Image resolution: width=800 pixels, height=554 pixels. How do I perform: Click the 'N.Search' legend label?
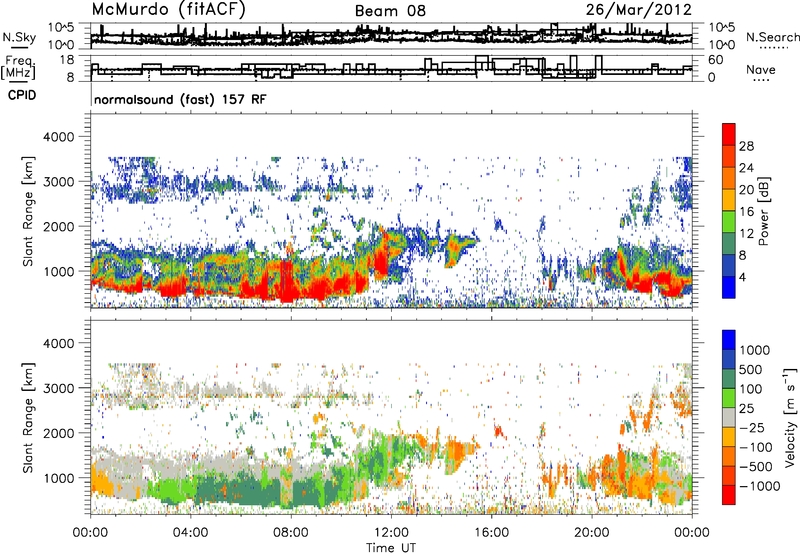tap(772, 37)
